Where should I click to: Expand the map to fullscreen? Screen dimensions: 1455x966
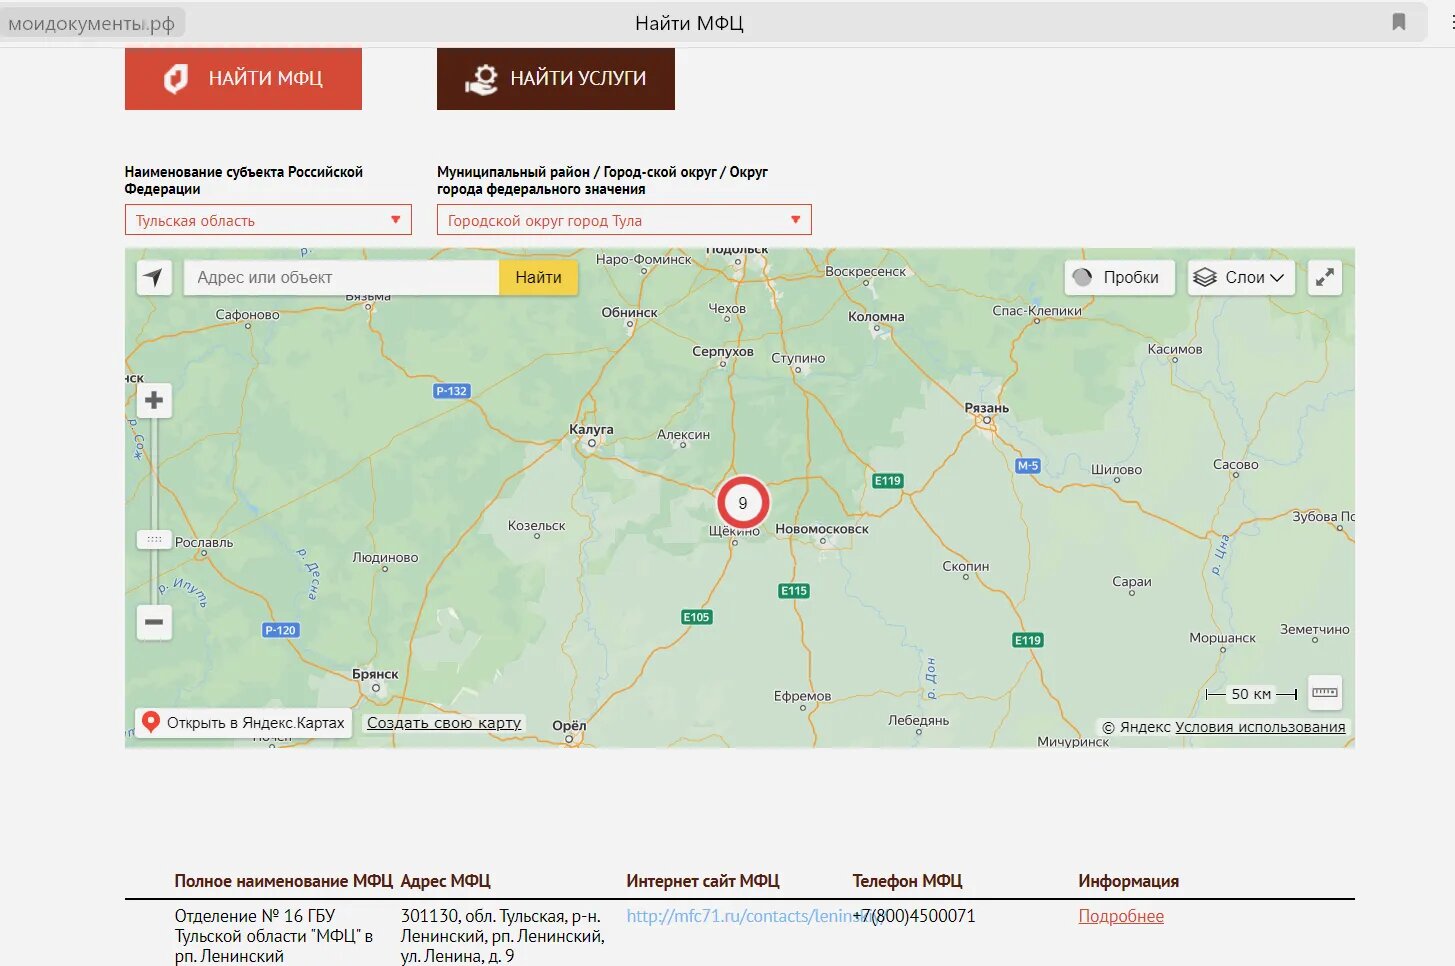coord(1324,277)
